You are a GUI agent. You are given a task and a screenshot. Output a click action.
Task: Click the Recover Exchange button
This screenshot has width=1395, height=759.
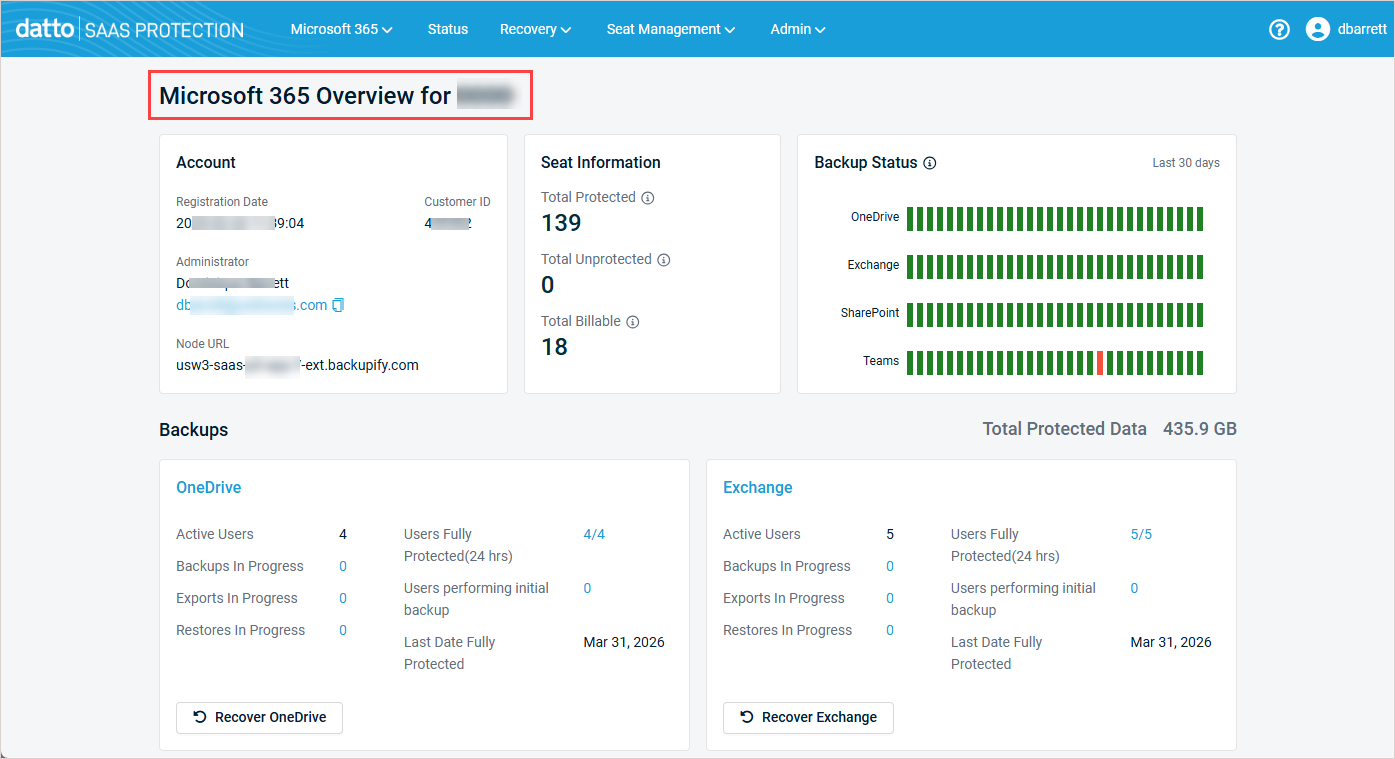(x=807, y=717)
